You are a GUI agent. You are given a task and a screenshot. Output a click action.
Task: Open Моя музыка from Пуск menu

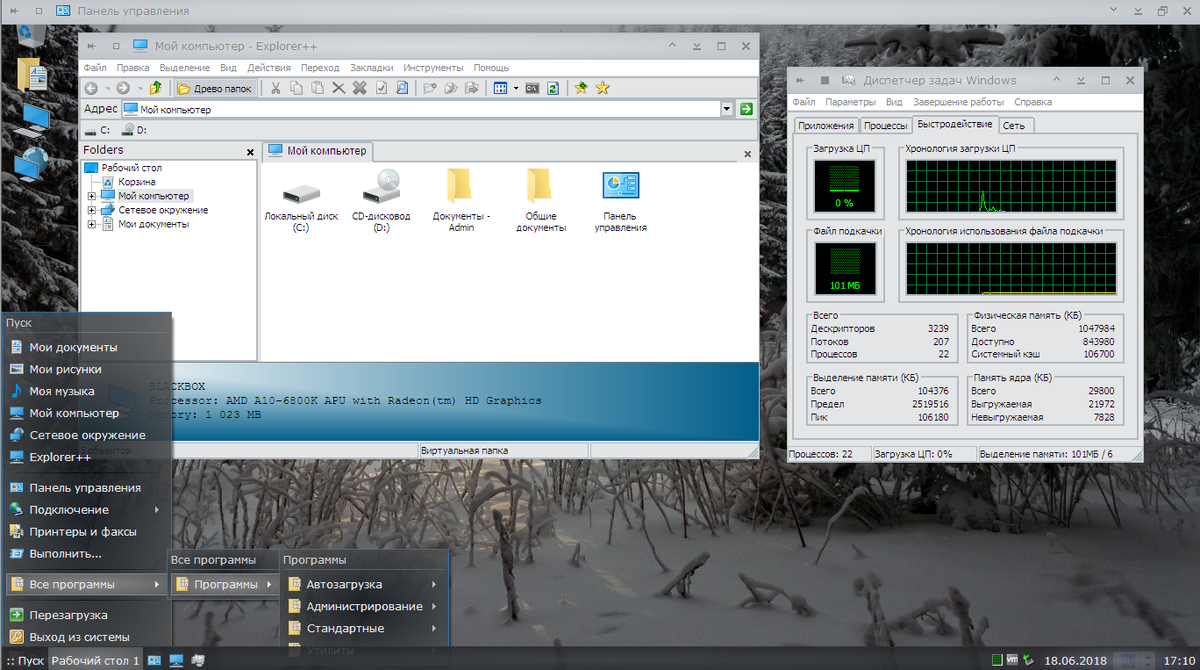(x=87, y=391)
